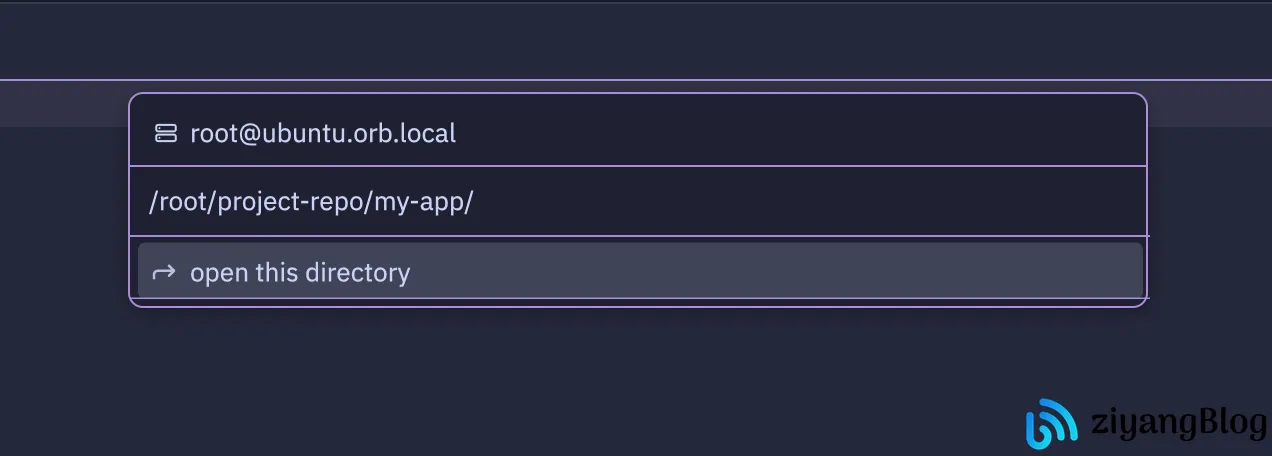Click the ziyangBlog watermark text
The width and height of the screenshot is (1272, 456).
tap(1176, 424)
